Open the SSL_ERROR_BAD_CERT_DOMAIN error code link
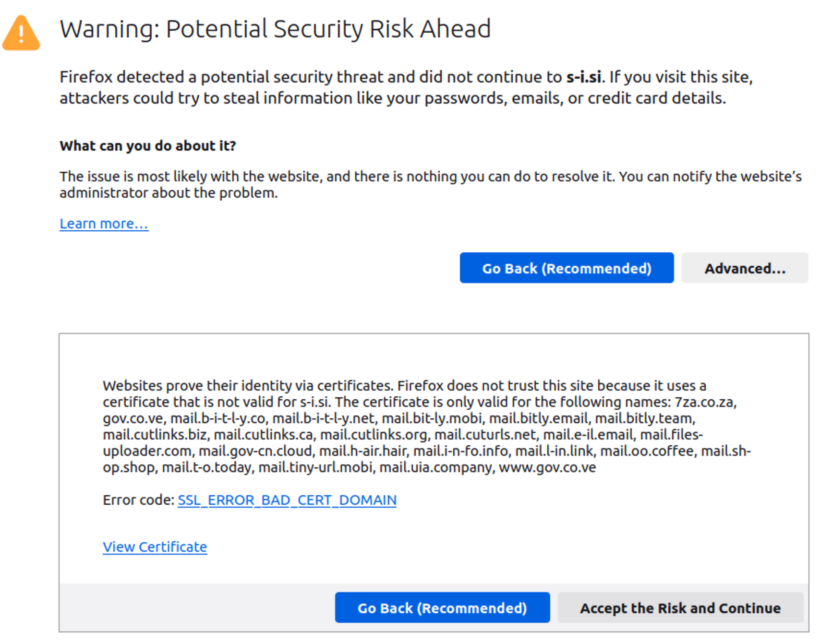Image resolution: width=820 pixels, height=642 pixels. (287, 499)
